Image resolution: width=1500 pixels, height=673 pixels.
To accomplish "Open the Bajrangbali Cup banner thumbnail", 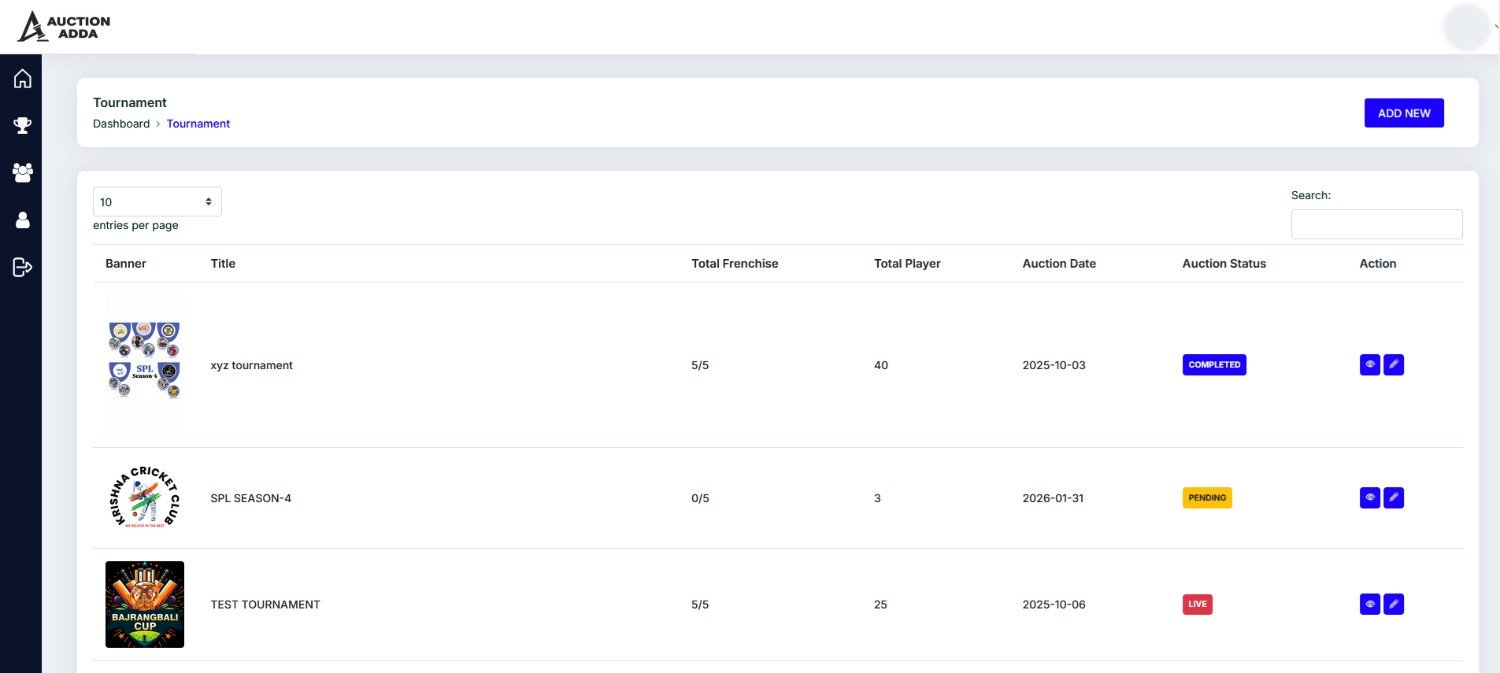I will tap(145, 604).
